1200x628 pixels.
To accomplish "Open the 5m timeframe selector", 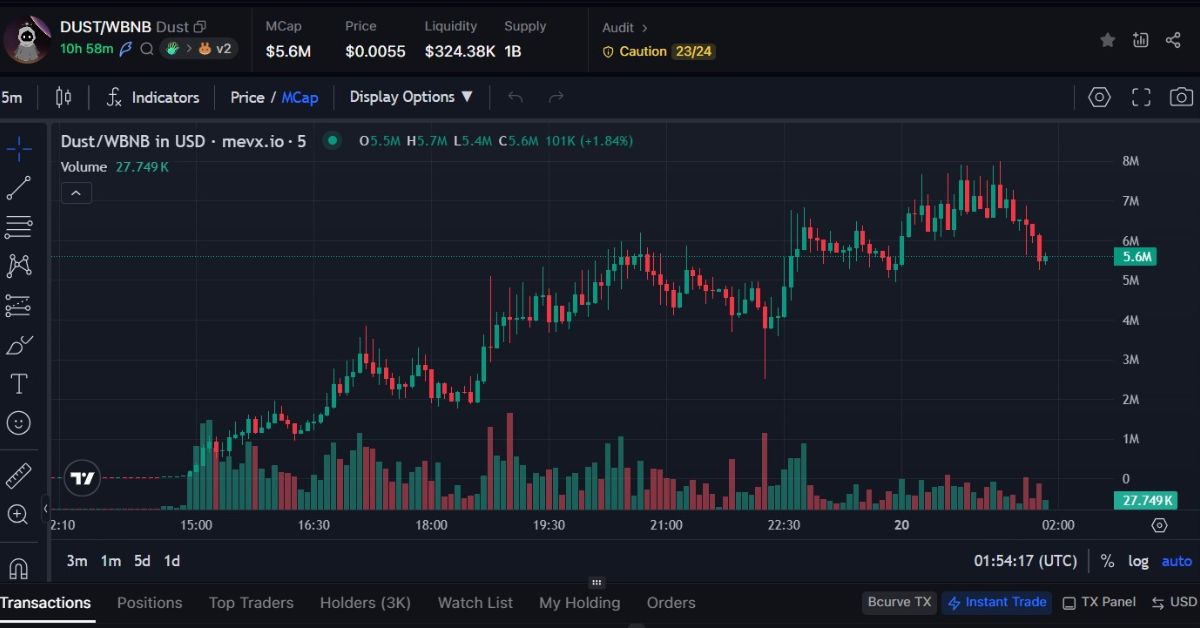I will [x=12, y=97].
